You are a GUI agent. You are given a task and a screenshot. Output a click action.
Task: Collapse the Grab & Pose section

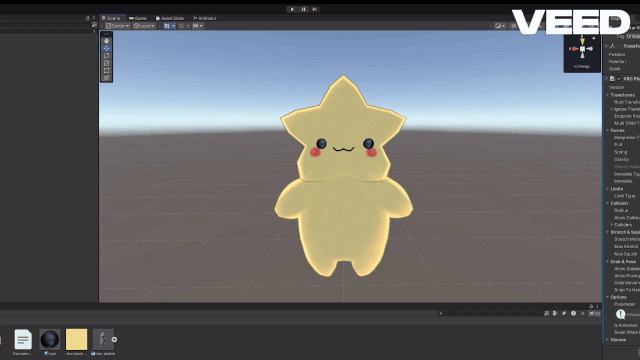(x=607, y=261)
